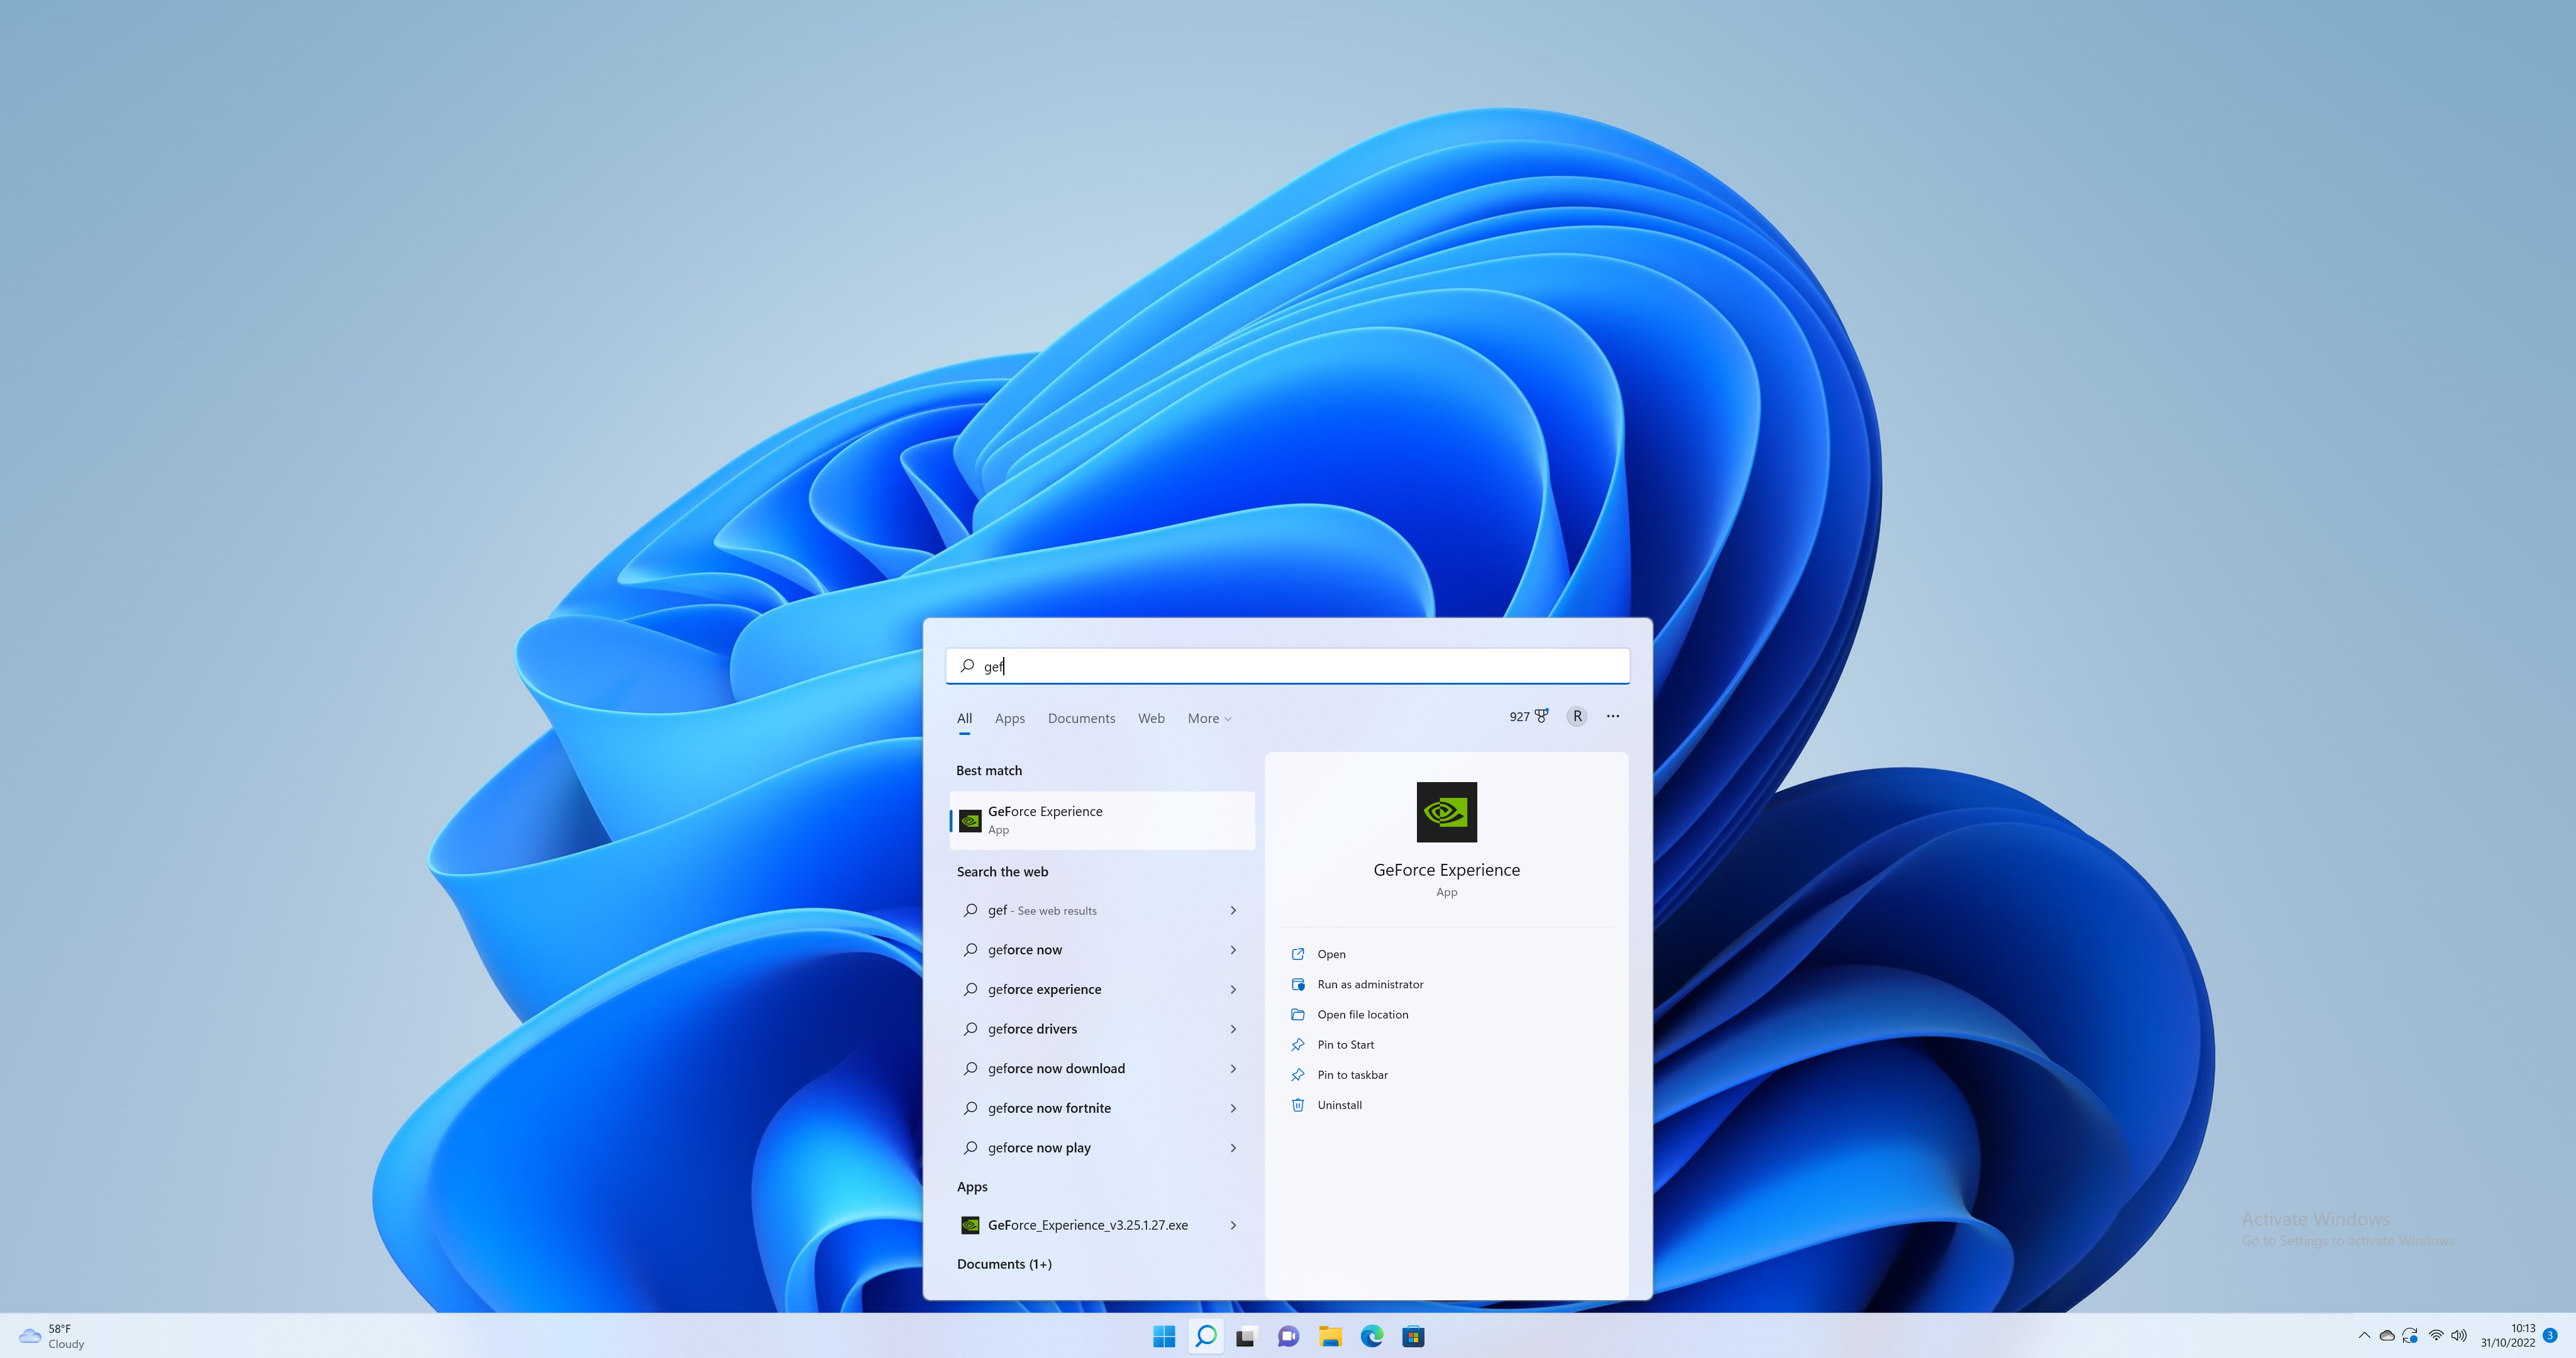Switch to the Apps filter tab
The height and width of the screenshot is (1358, 2576).
[x=1009, y=718]
